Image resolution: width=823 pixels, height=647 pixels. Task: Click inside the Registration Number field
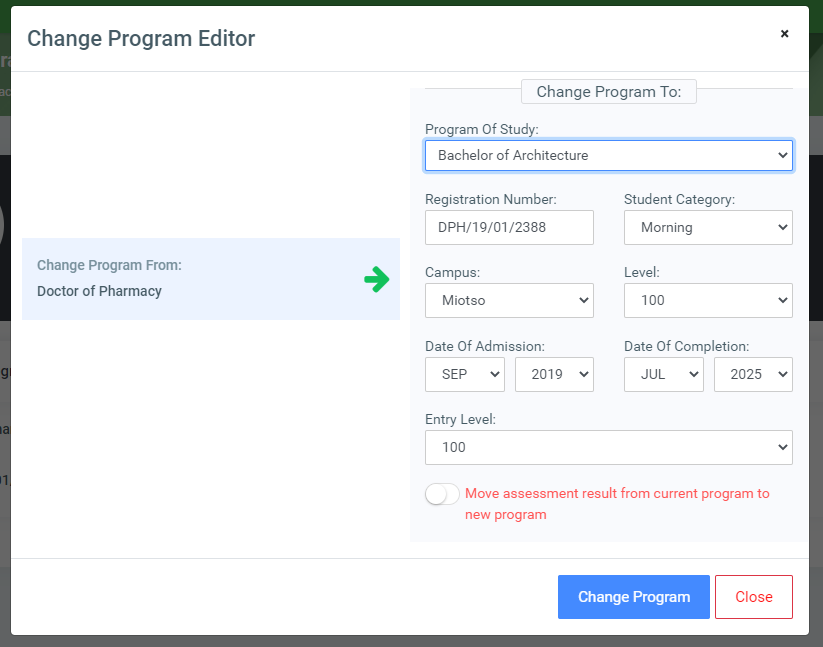point(509,227)
